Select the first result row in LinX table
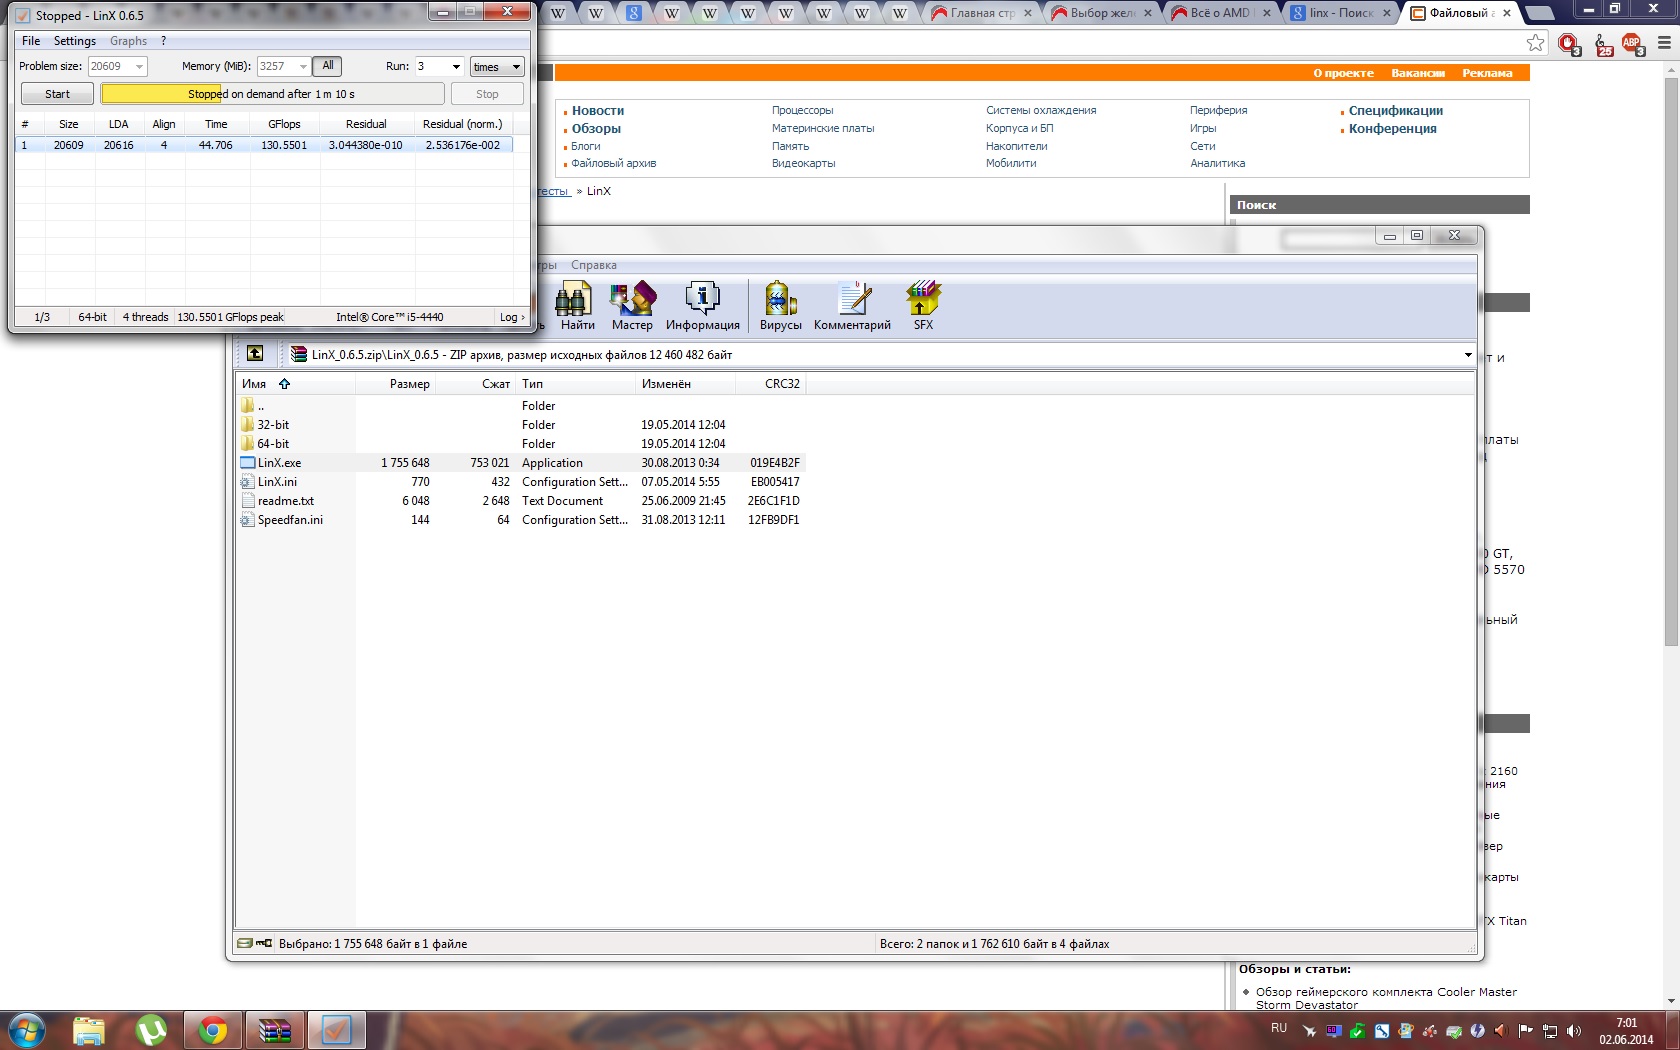The image size is (1680, 1050). click(265, 145)
